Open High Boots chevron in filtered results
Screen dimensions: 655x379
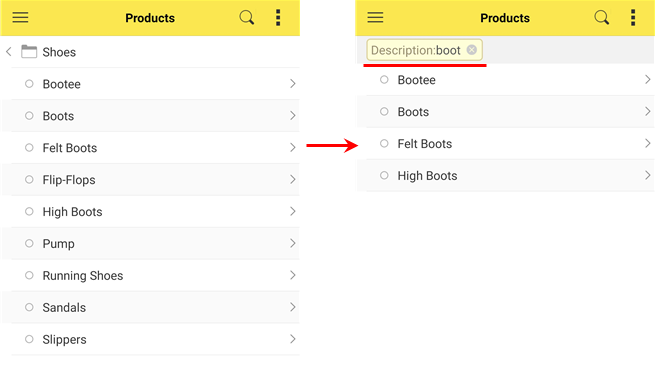pyautogui.click(x=647, y=176)
